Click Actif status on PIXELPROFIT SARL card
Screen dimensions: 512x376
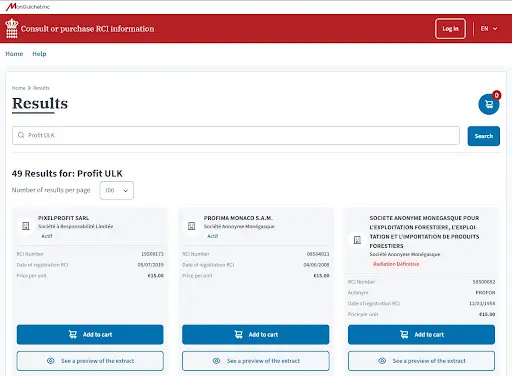coord(47,236)
